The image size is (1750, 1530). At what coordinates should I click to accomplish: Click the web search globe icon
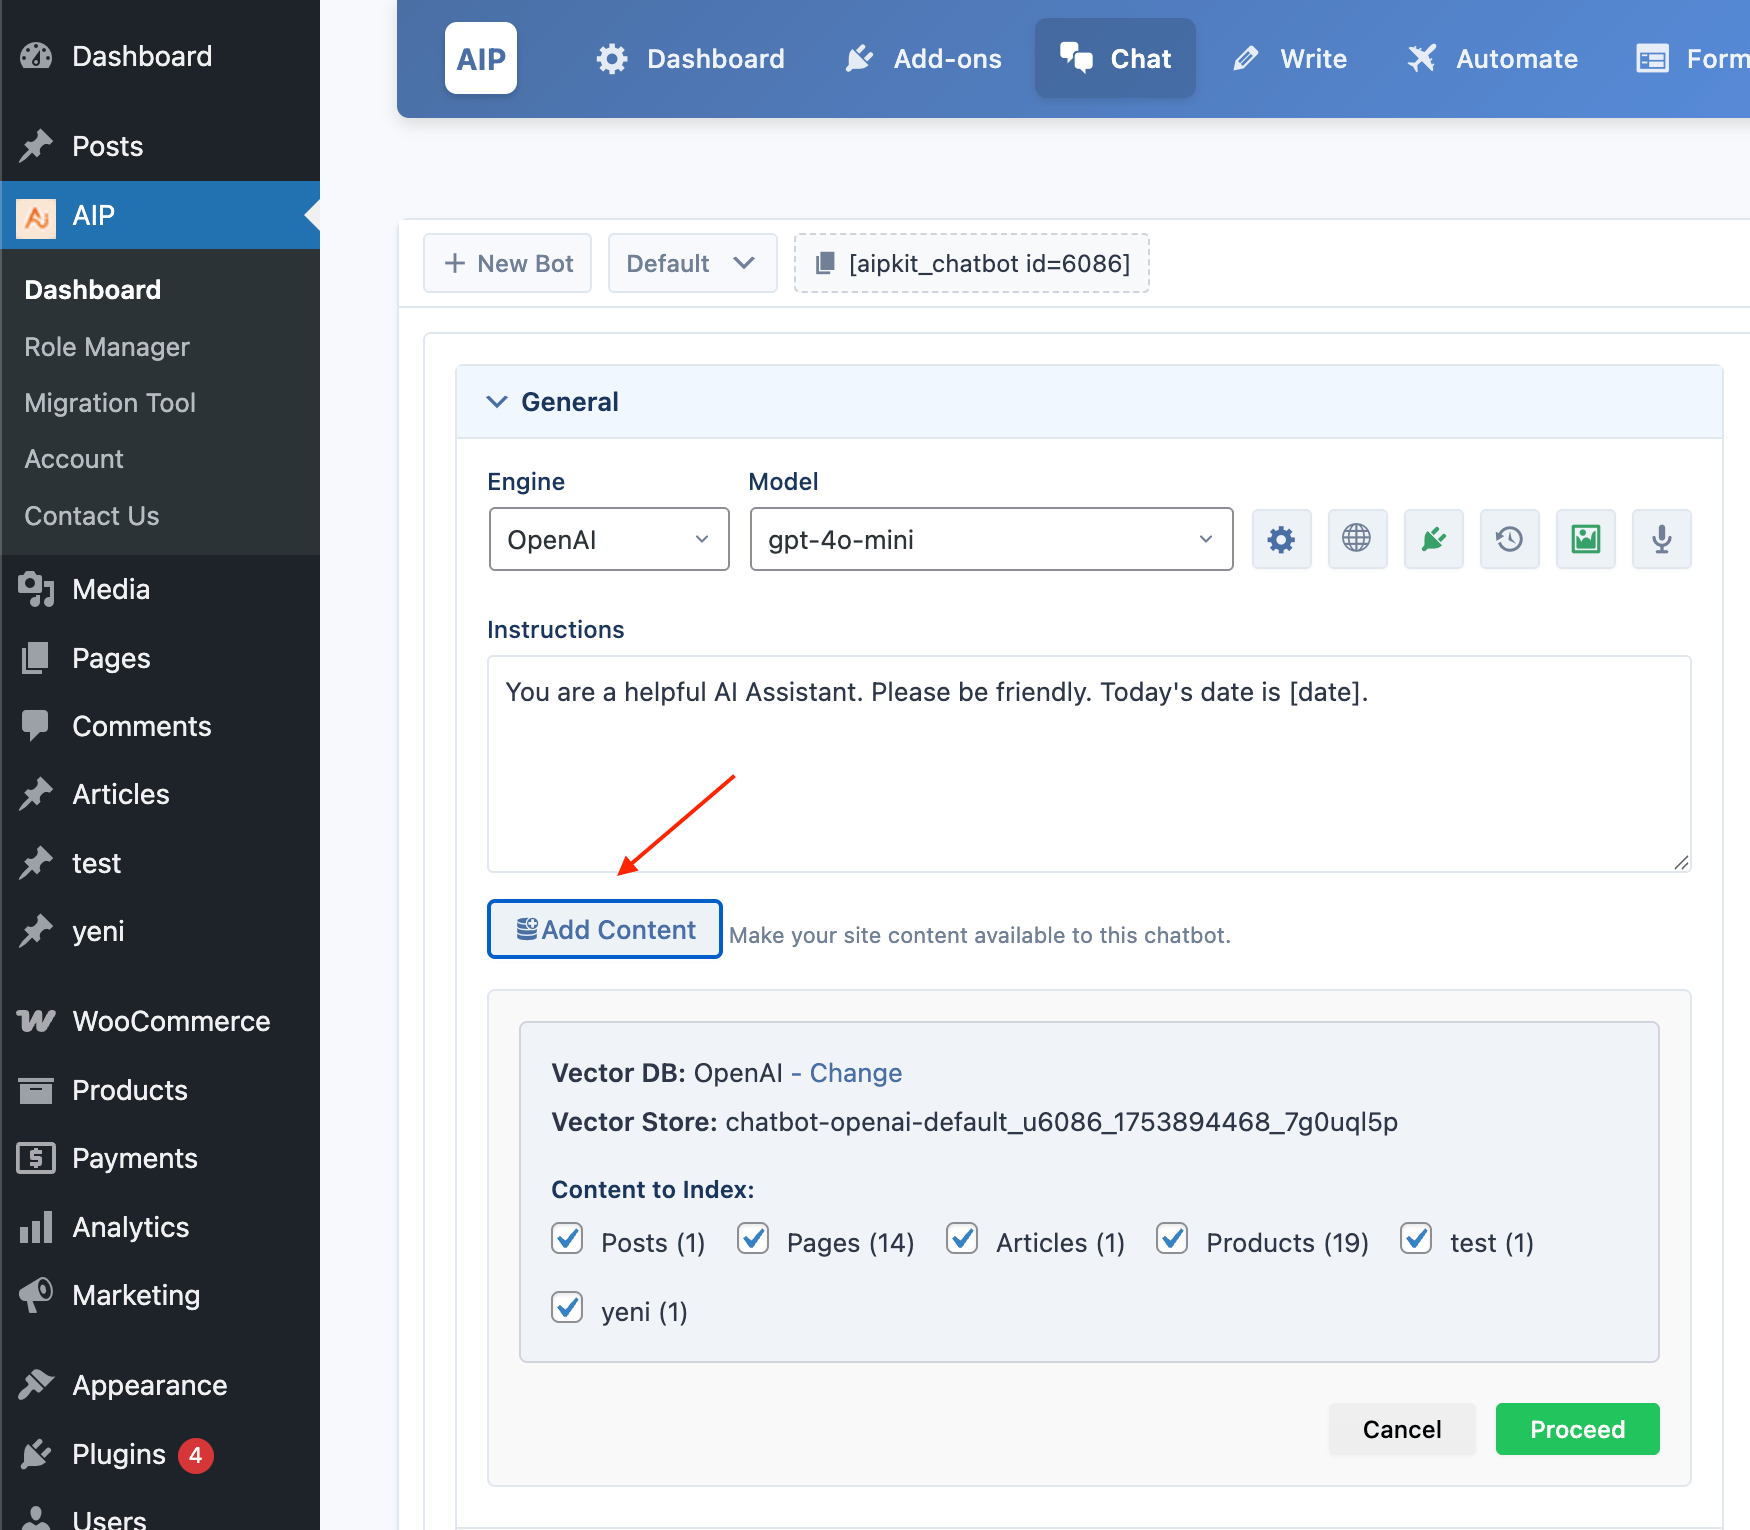pos(1357,539)
